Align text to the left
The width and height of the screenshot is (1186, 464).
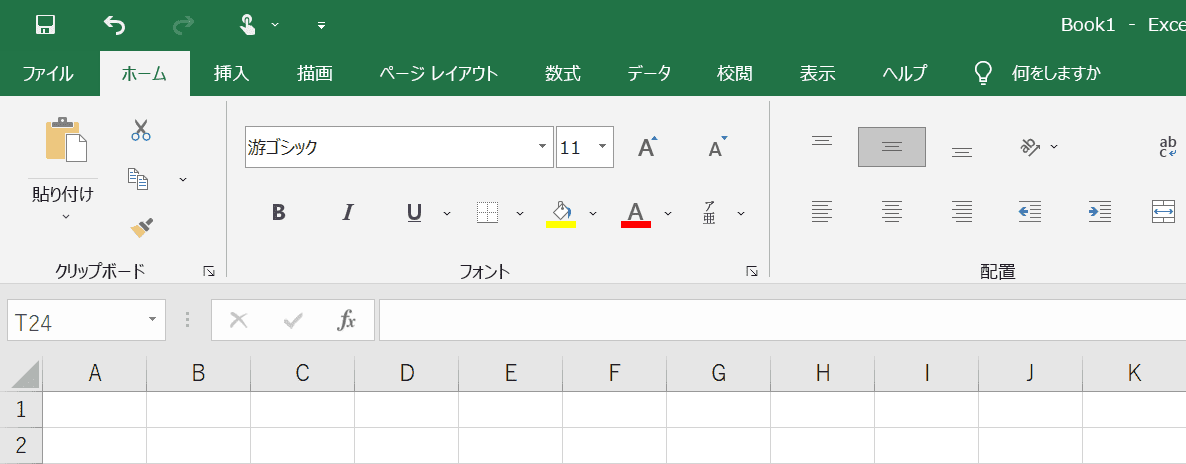coord(822,212)
